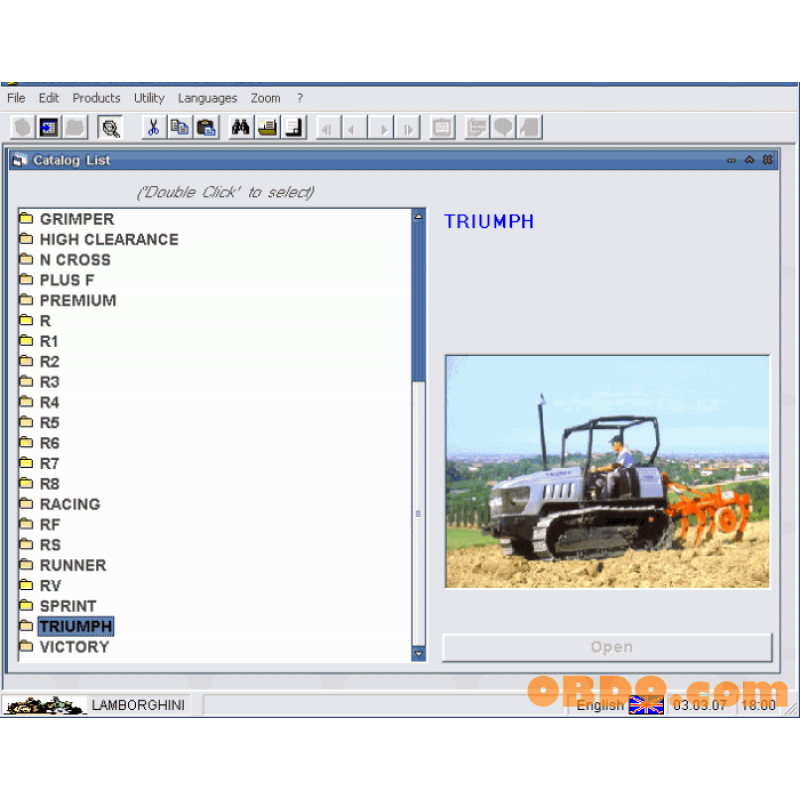Open the Products menu
This screenshot has width=800, height=800.
pyautogui.click(x=96, y=98)
